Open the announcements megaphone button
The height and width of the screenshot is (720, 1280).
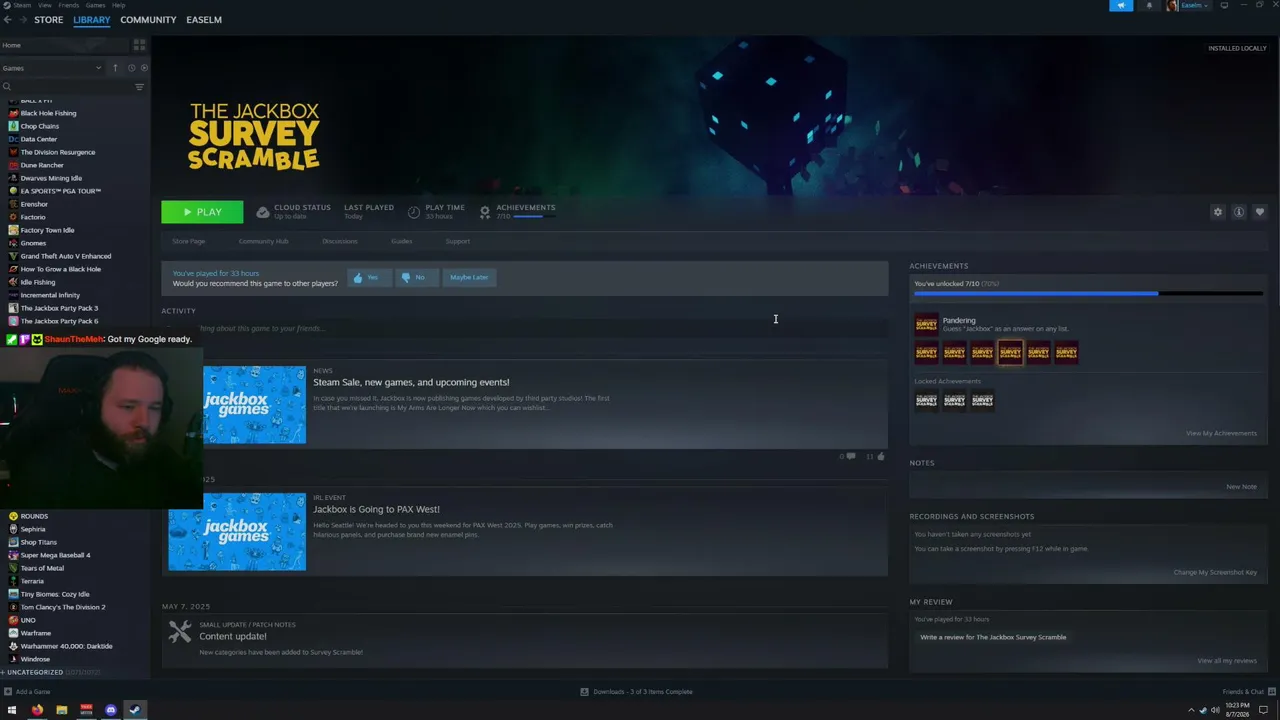1121,6
